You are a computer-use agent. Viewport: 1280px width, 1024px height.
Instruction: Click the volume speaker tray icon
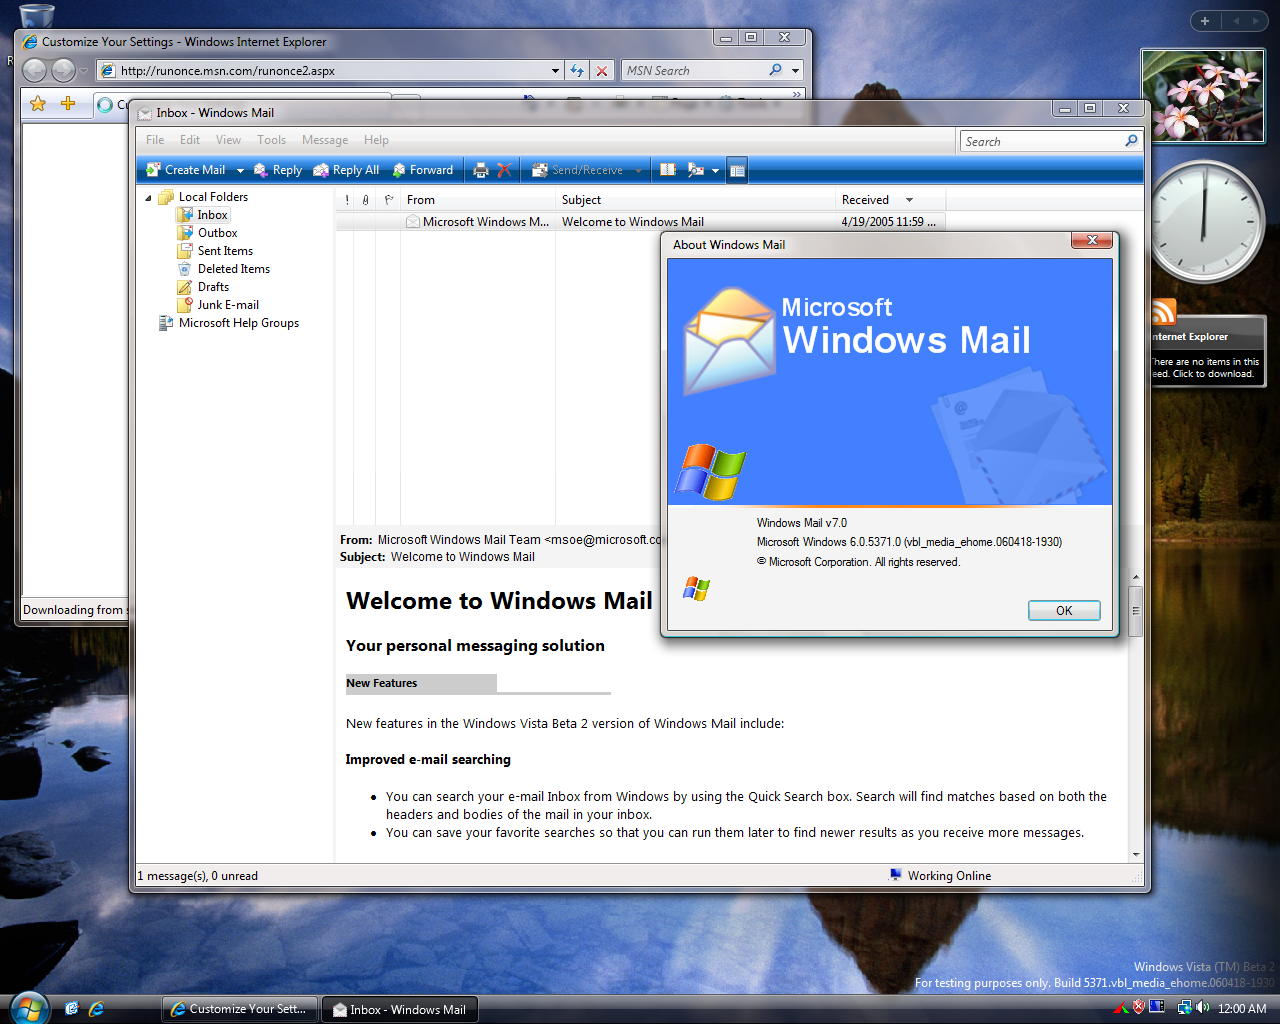pyautogui.click(x=1203, y=1008)
